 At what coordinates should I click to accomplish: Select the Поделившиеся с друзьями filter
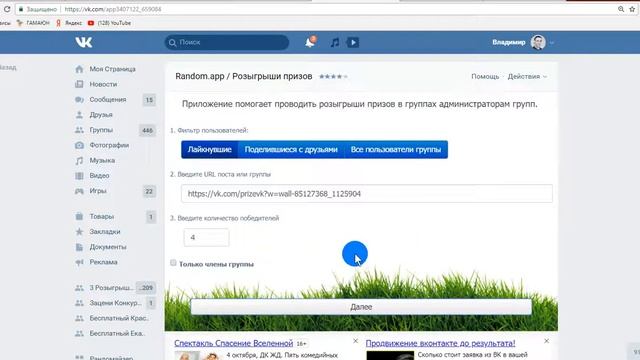click(x=291, y=149)
